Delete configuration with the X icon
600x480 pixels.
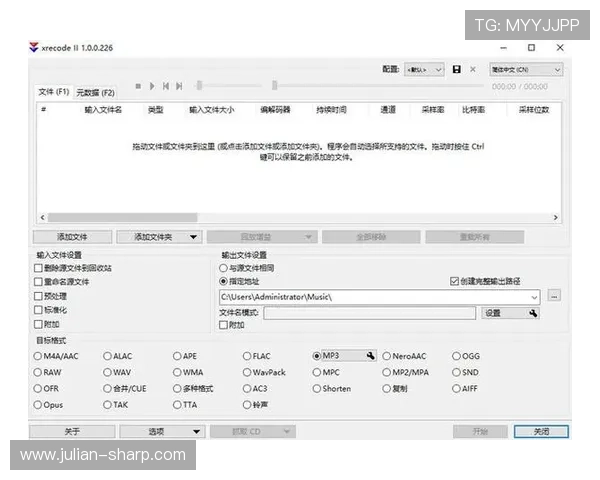pyautogui.click(x=473, y=69)
